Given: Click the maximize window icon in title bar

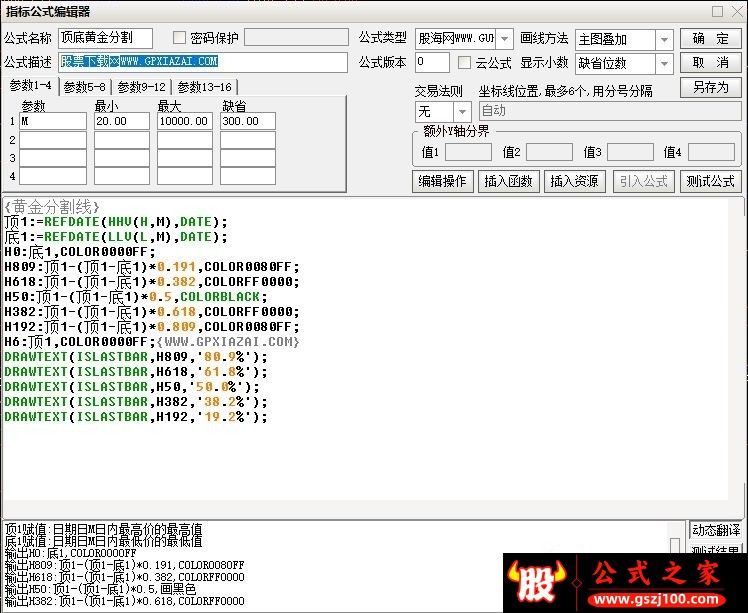Looking at the screenshot, I should (717, 11).
